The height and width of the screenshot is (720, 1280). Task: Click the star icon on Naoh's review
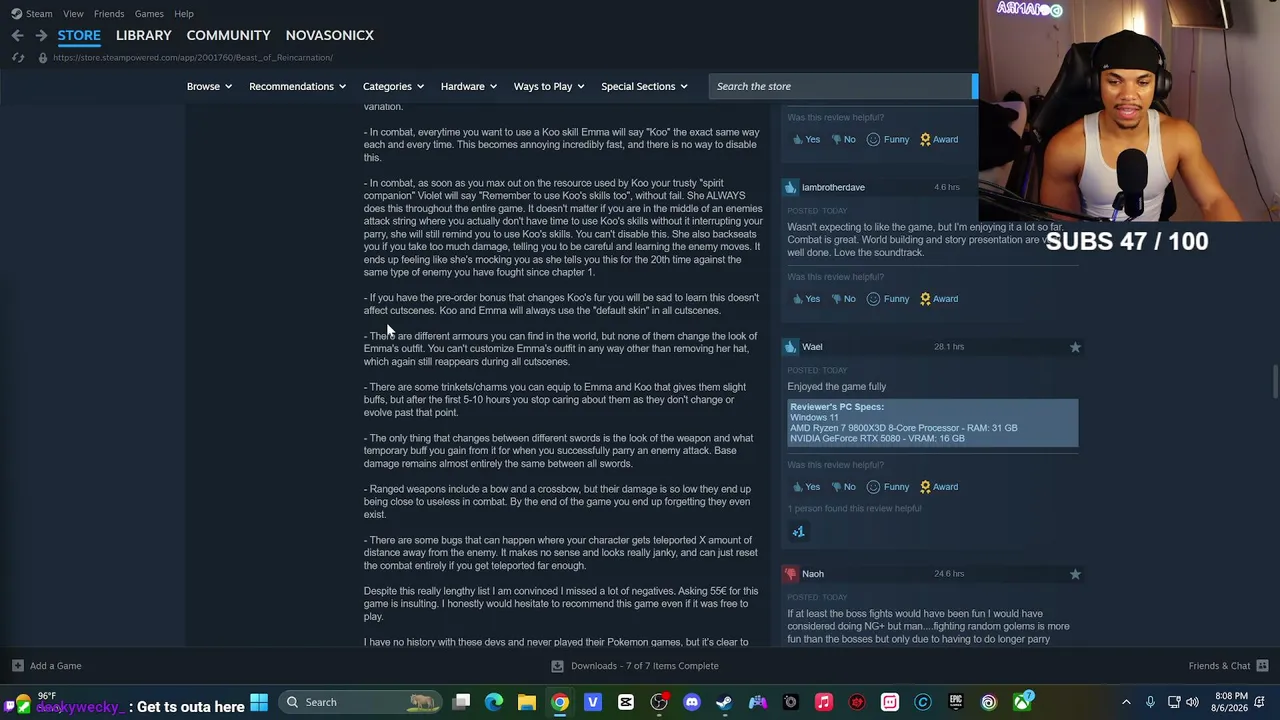[x=1075, y=574]
